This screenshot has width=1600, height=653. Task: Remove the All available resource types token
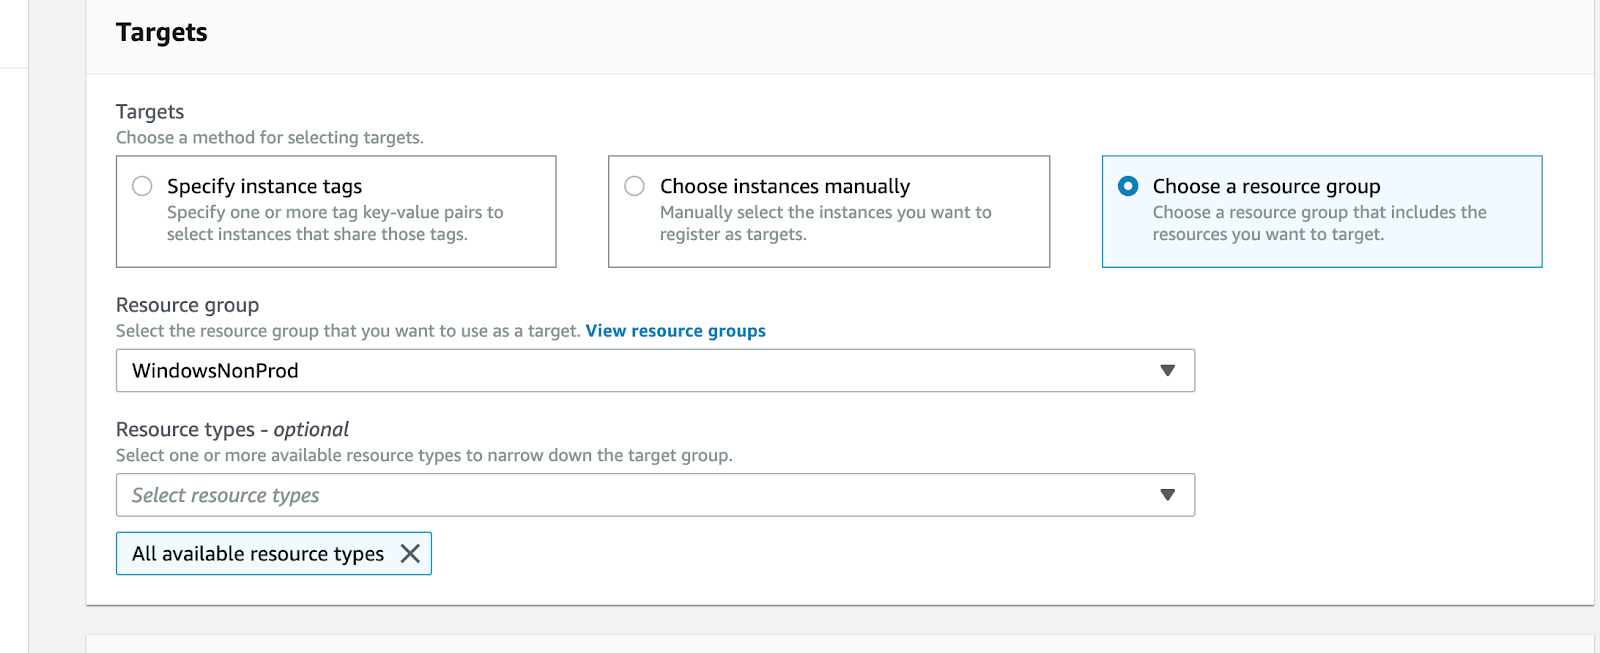click(x=410, y=554)
